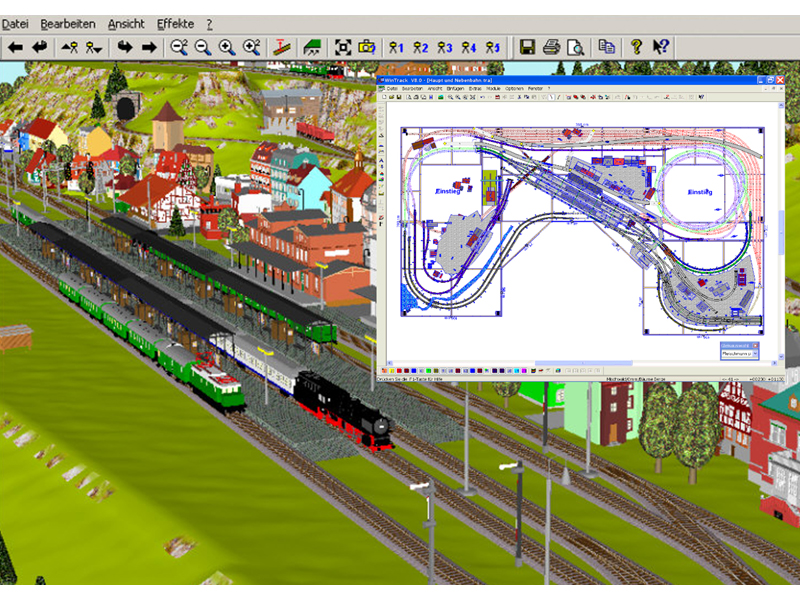This screenshot has height=600, width=800.
Task: Click the save diskette icon
Action: pos(527,46)
